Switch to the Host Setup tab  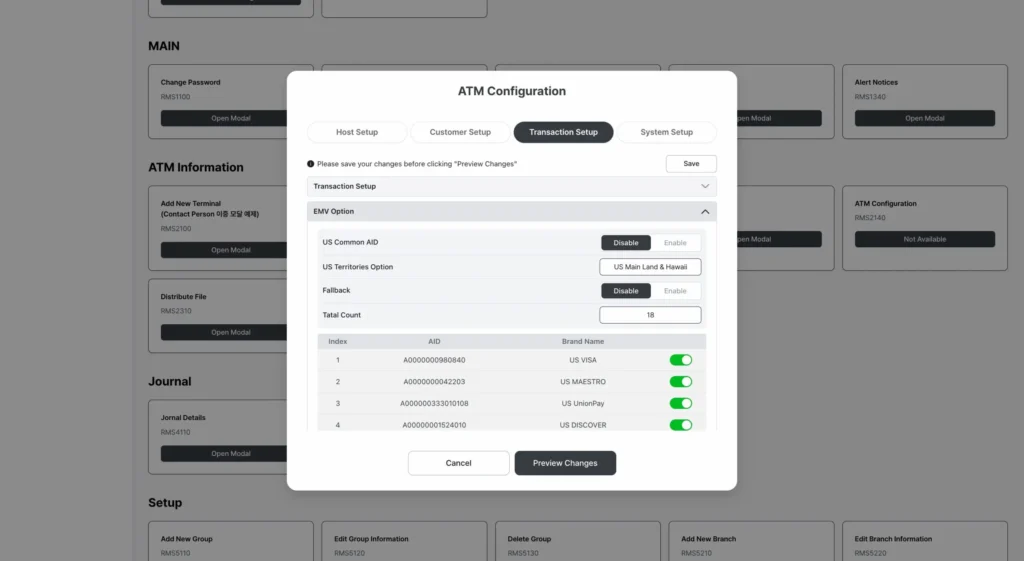tap(357, 132)
